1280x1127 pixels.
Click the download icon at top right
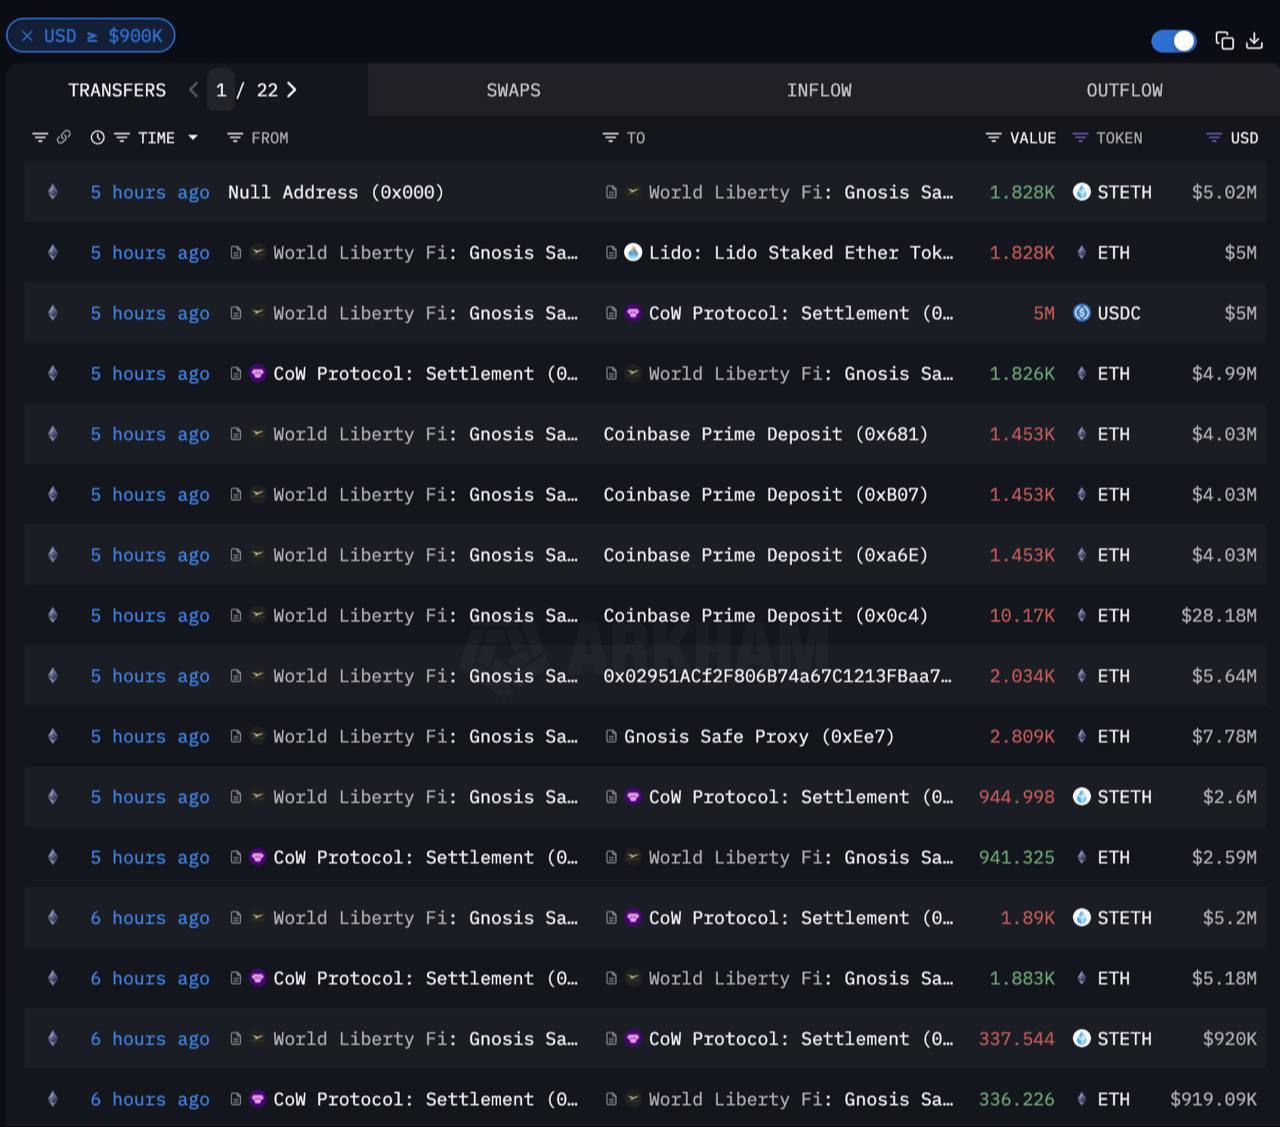[1254, 40]
